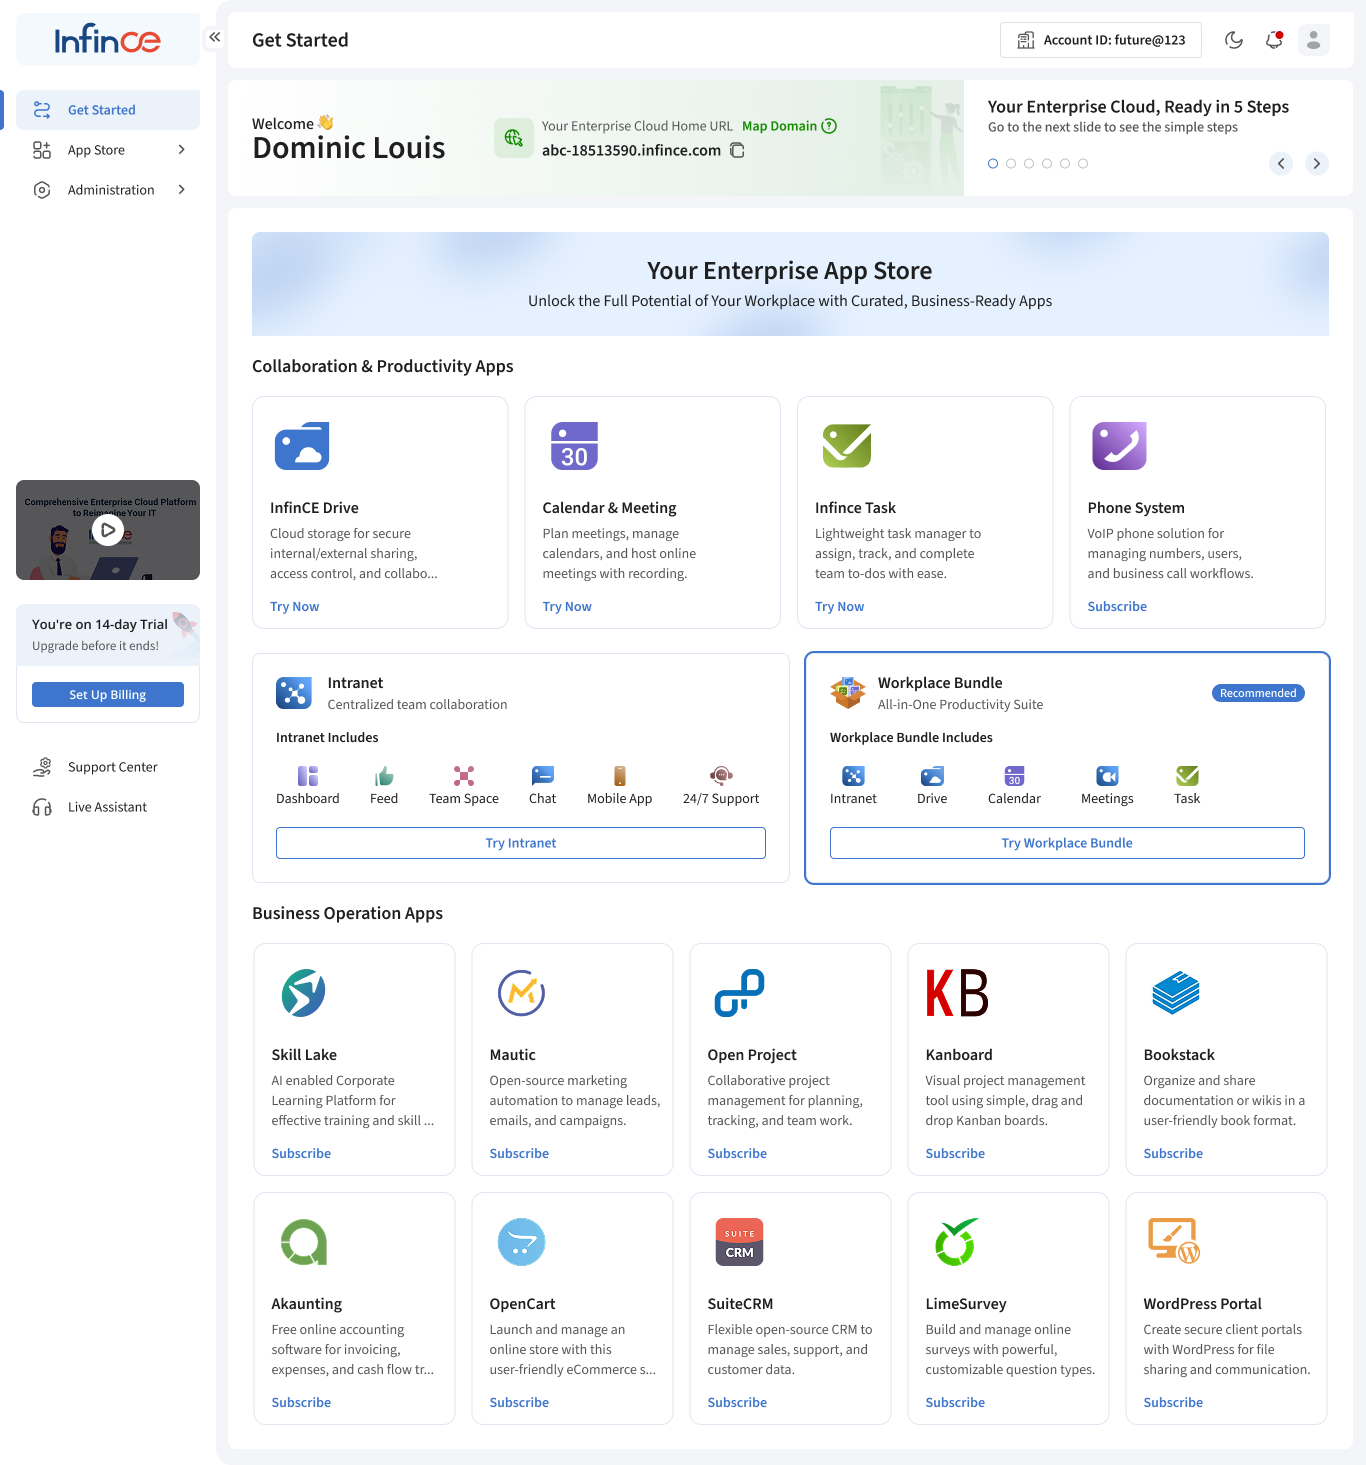Advance the carousel with the right arrow
The width and height of the screenshot is (1366, 1465).
tap(1317, 163)
